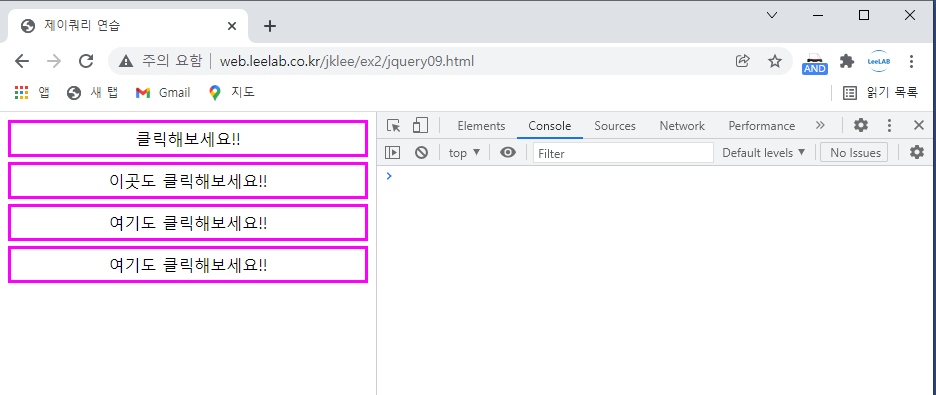Open the LeeLAB profile avatar
Screen dimensions: 936x395
(x=879, y=61)
